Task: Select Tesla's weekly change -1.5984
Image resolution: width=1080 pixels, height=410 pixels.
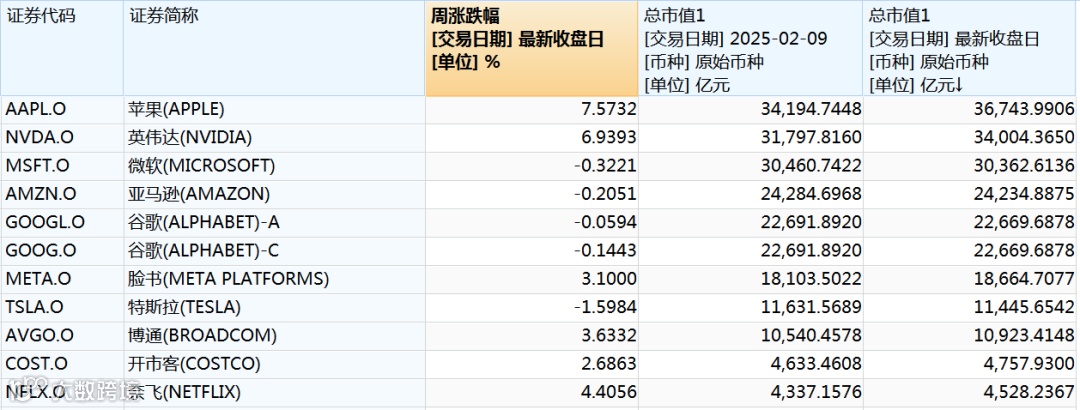Action: click(532, 307)
